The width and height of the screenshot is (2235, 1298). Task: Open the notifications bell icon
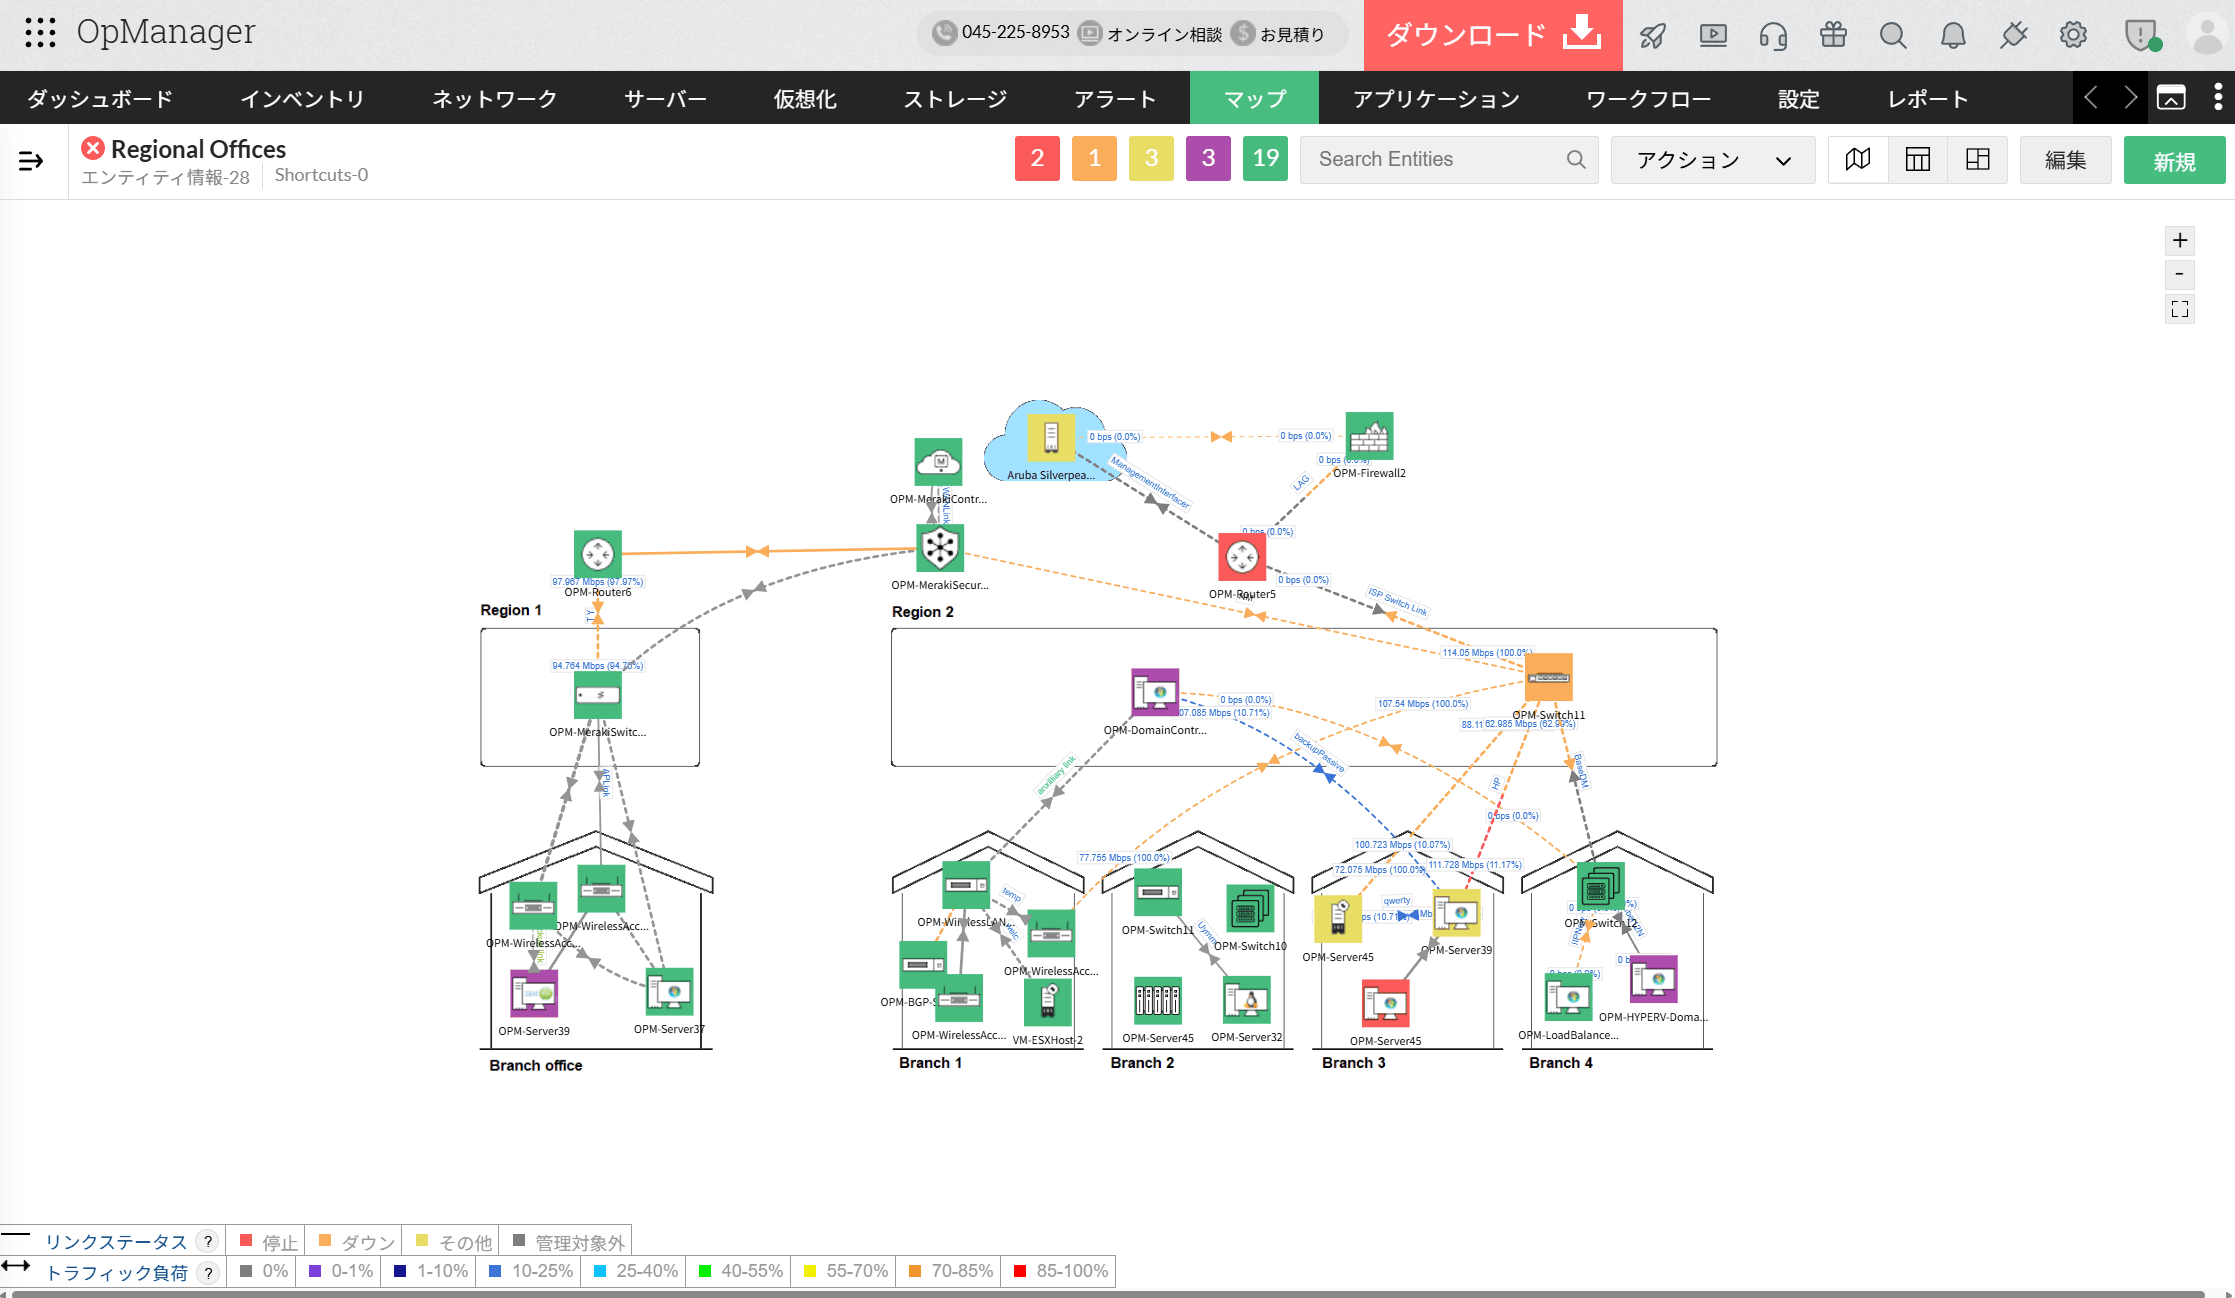pos(1952,36)
